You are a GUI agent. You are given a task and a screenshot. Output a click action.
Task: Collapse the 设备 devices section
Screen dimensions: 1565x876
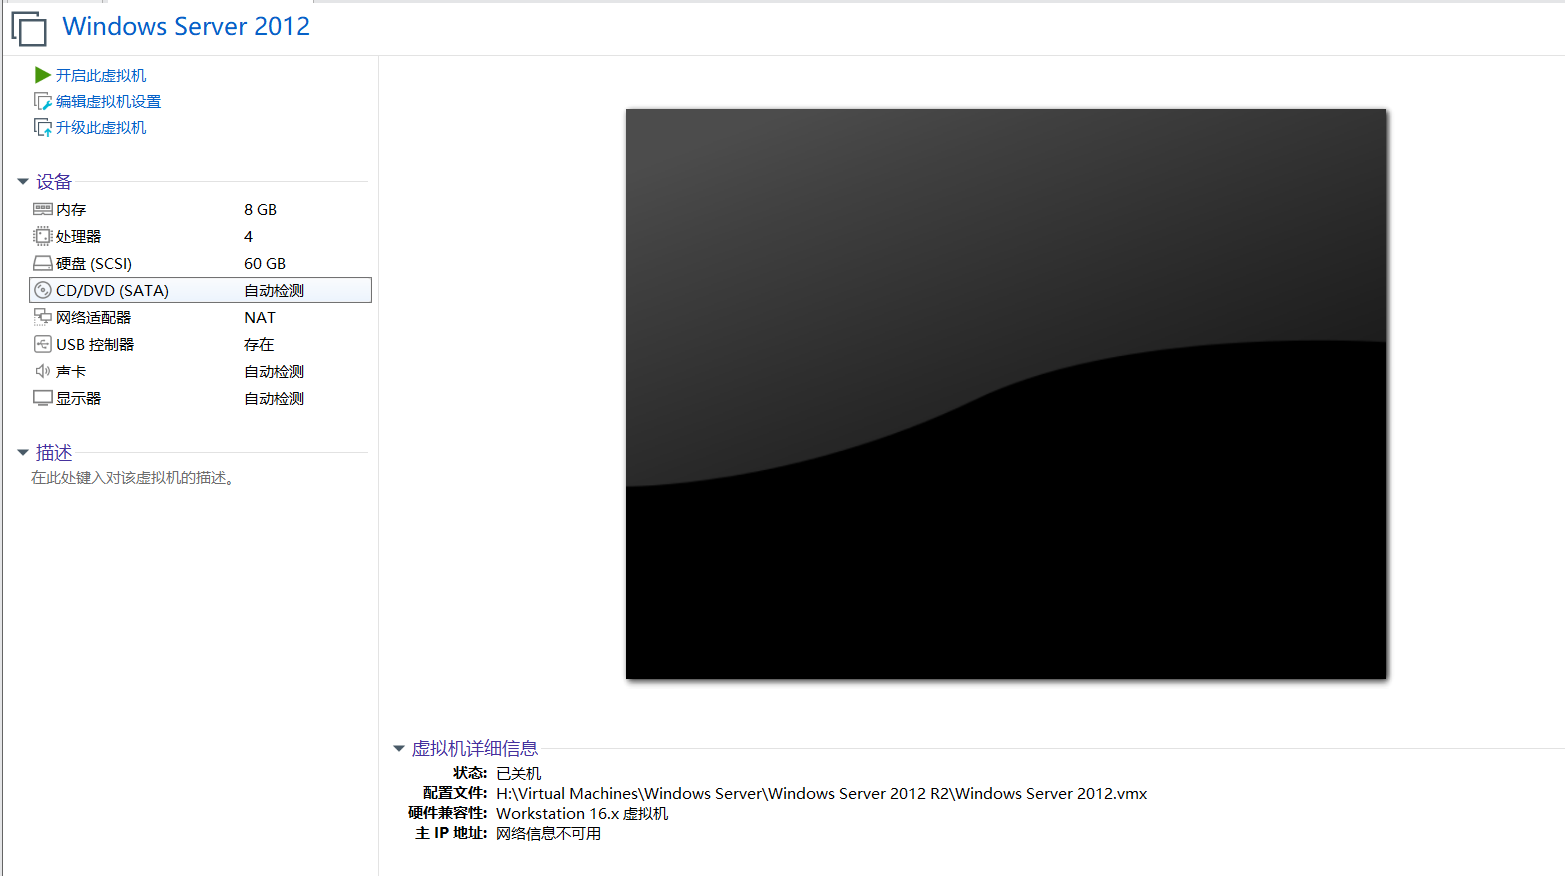(x=23, y=182)
